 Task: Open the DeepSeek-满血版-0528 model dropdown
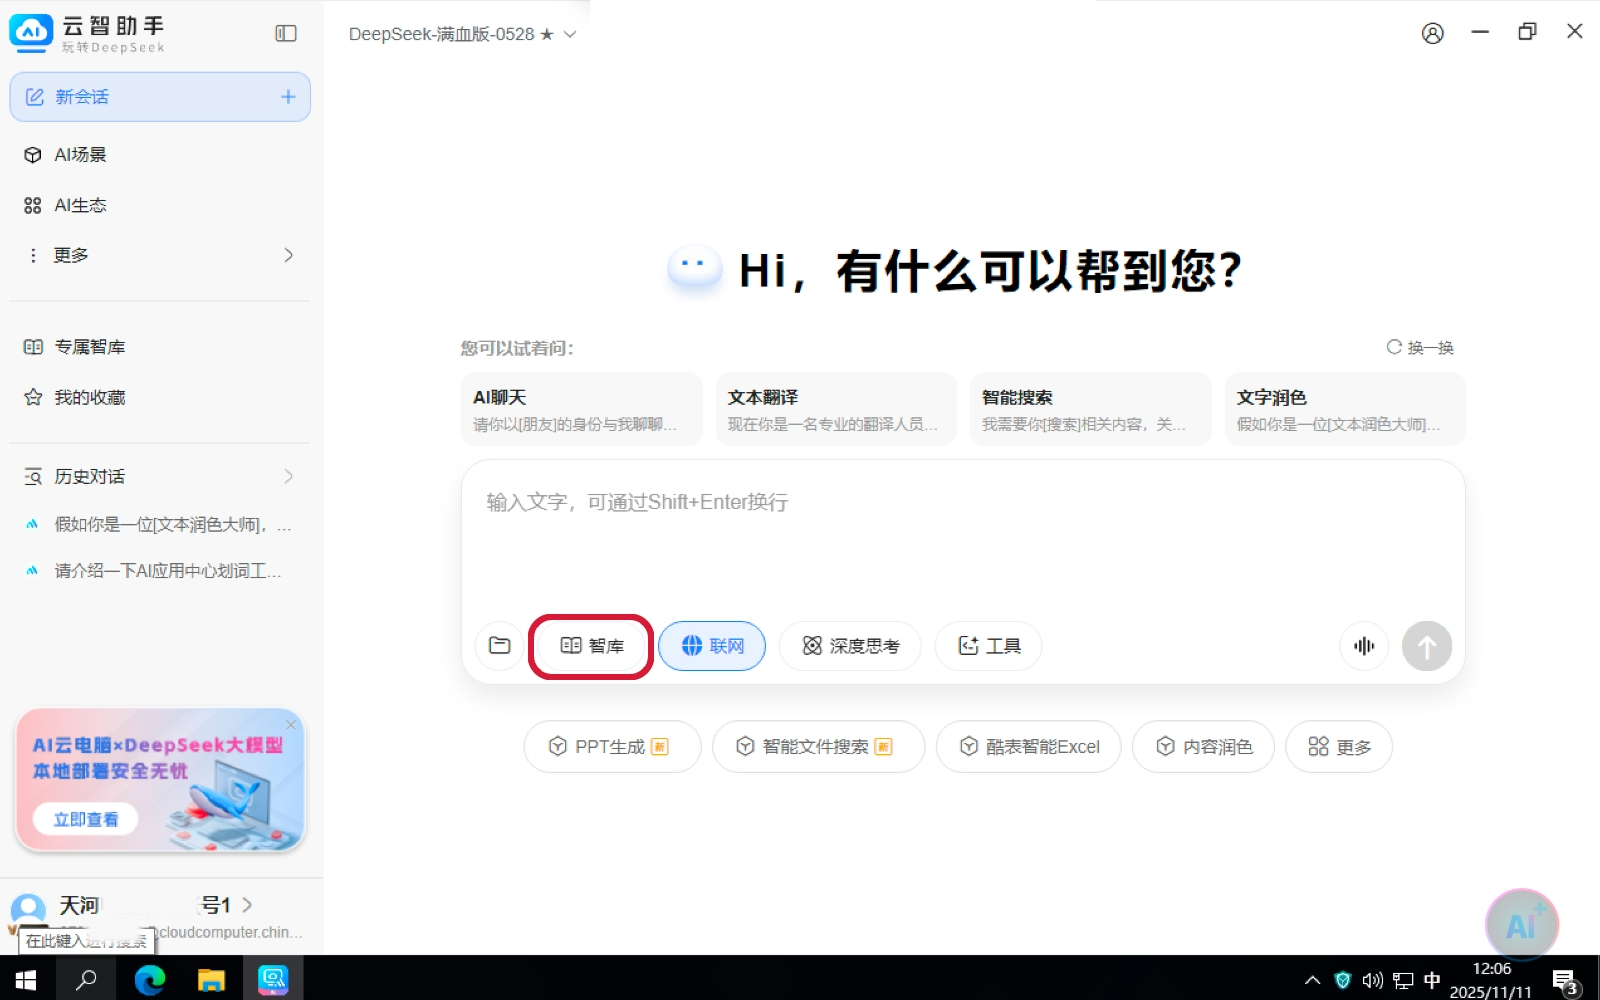point(462,34)
